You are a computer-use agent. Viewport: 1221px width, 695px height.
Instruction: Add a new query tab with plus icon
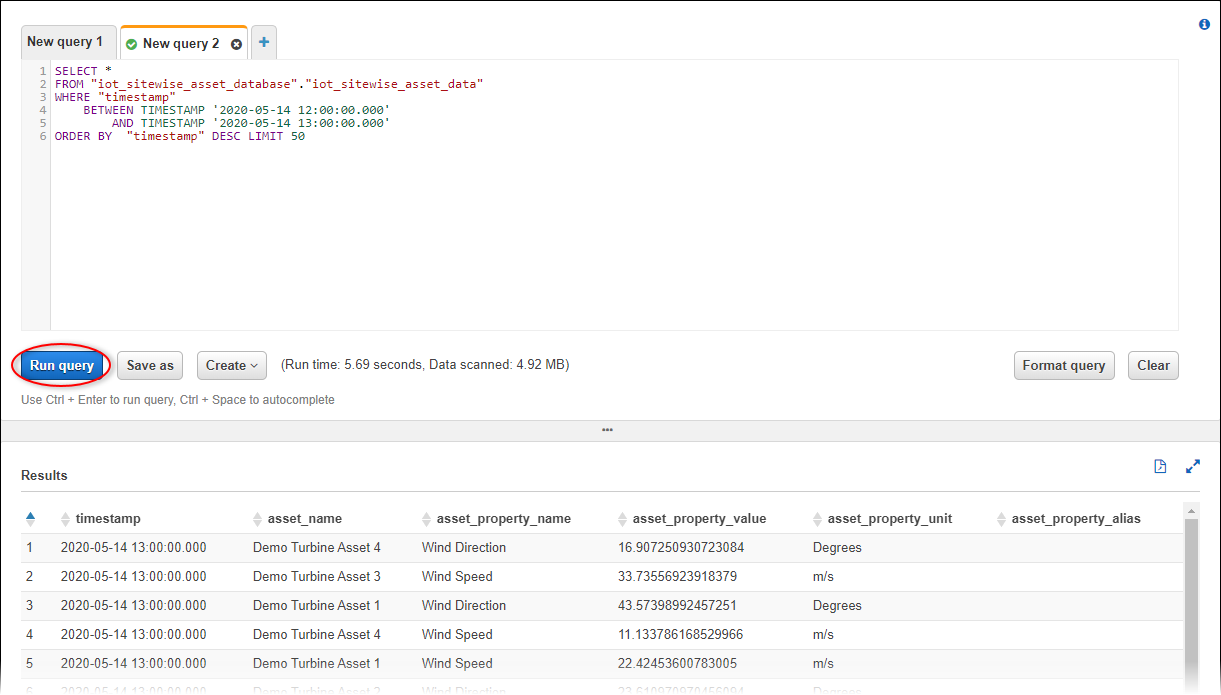tap(264, 42)
